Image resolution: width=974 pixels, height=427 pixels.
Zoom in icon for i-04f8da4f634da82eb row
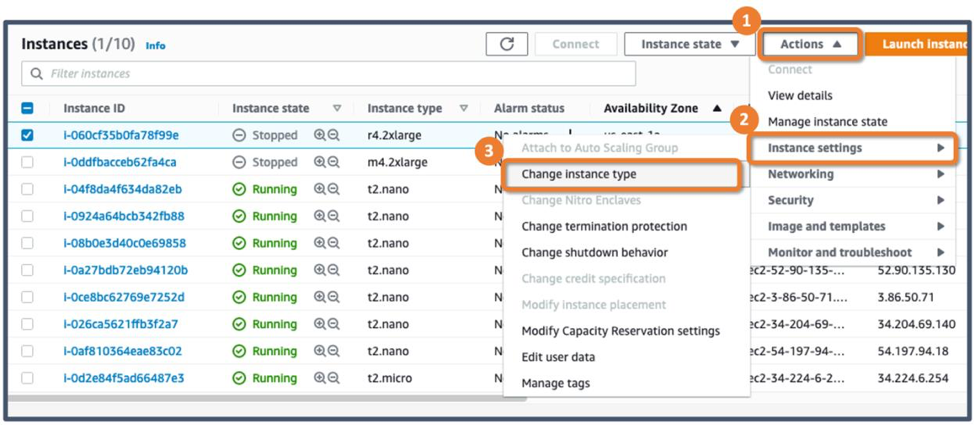[x=320, y=189]
